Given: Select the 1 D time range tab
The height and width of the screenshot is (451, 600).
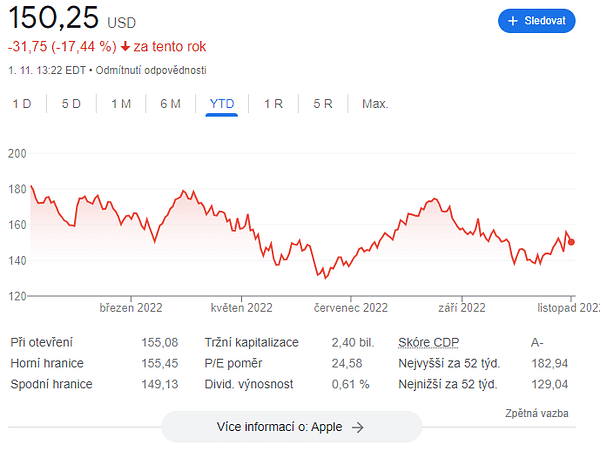Looking at the screenshot, I should coord(22,104).
